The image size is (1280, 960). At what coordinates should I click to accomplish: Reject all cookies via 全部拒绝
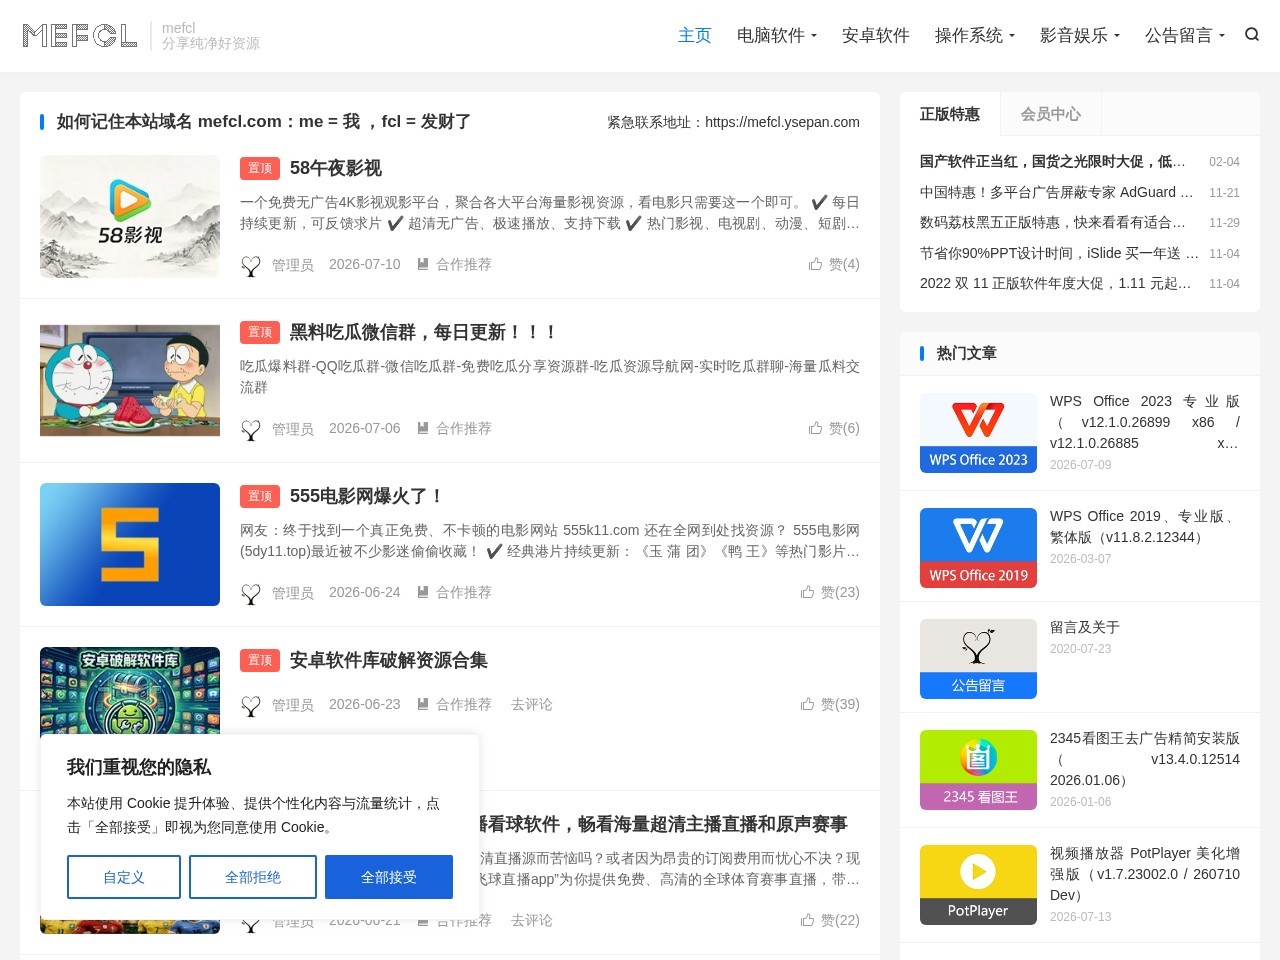pyautogui.click(x=253, y=877)
